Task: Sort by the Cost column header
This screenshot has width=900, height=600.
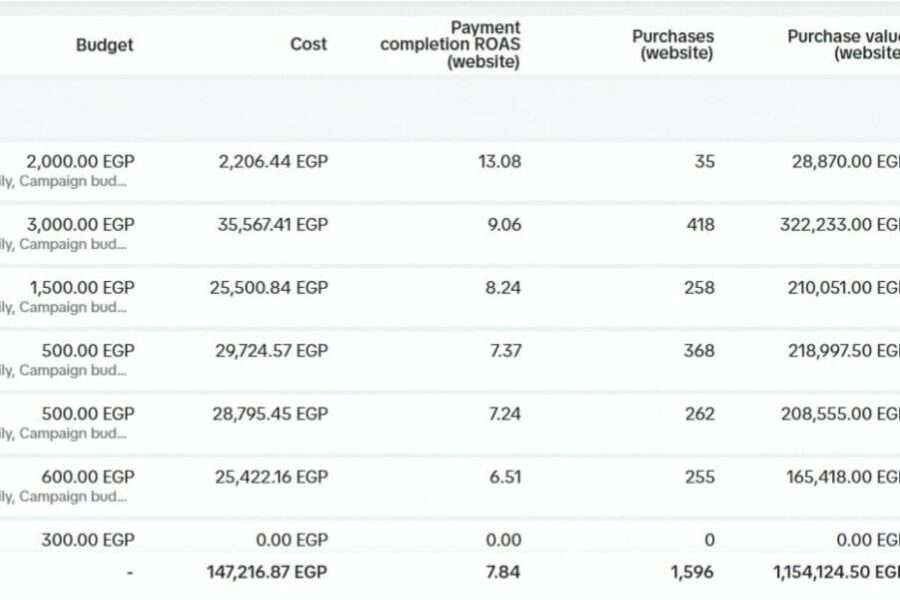Action: 308,45
